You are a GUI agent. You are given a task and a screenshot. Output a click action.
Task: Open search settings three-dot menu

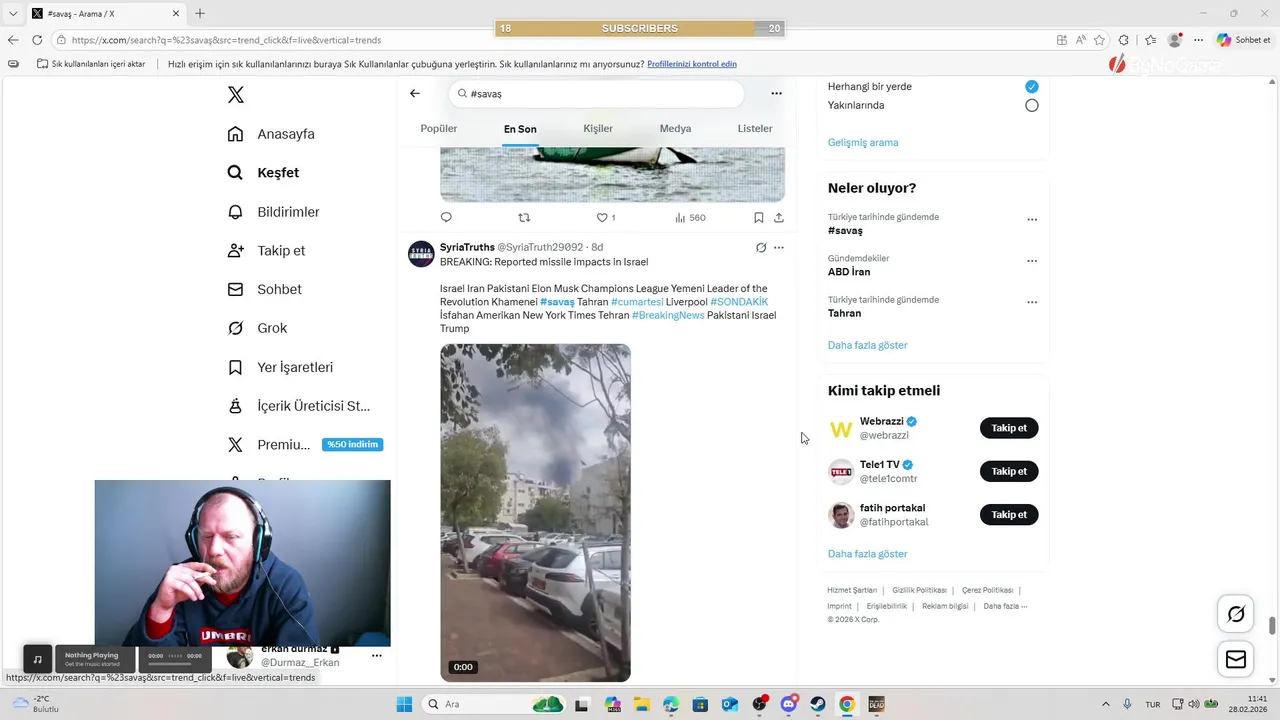click(776, 93)
